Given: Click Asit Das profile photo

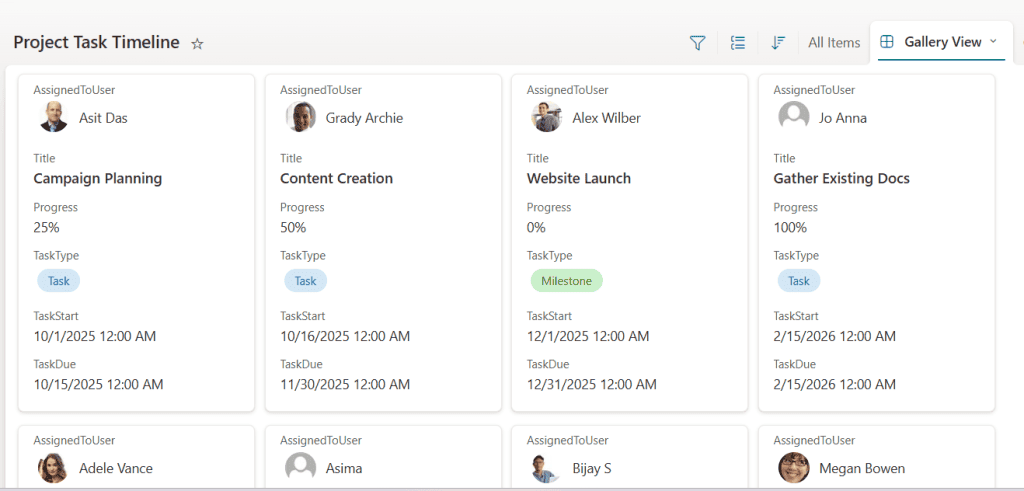Looking at the screenshot, I should pyautogui.click(x=54, y=117).
